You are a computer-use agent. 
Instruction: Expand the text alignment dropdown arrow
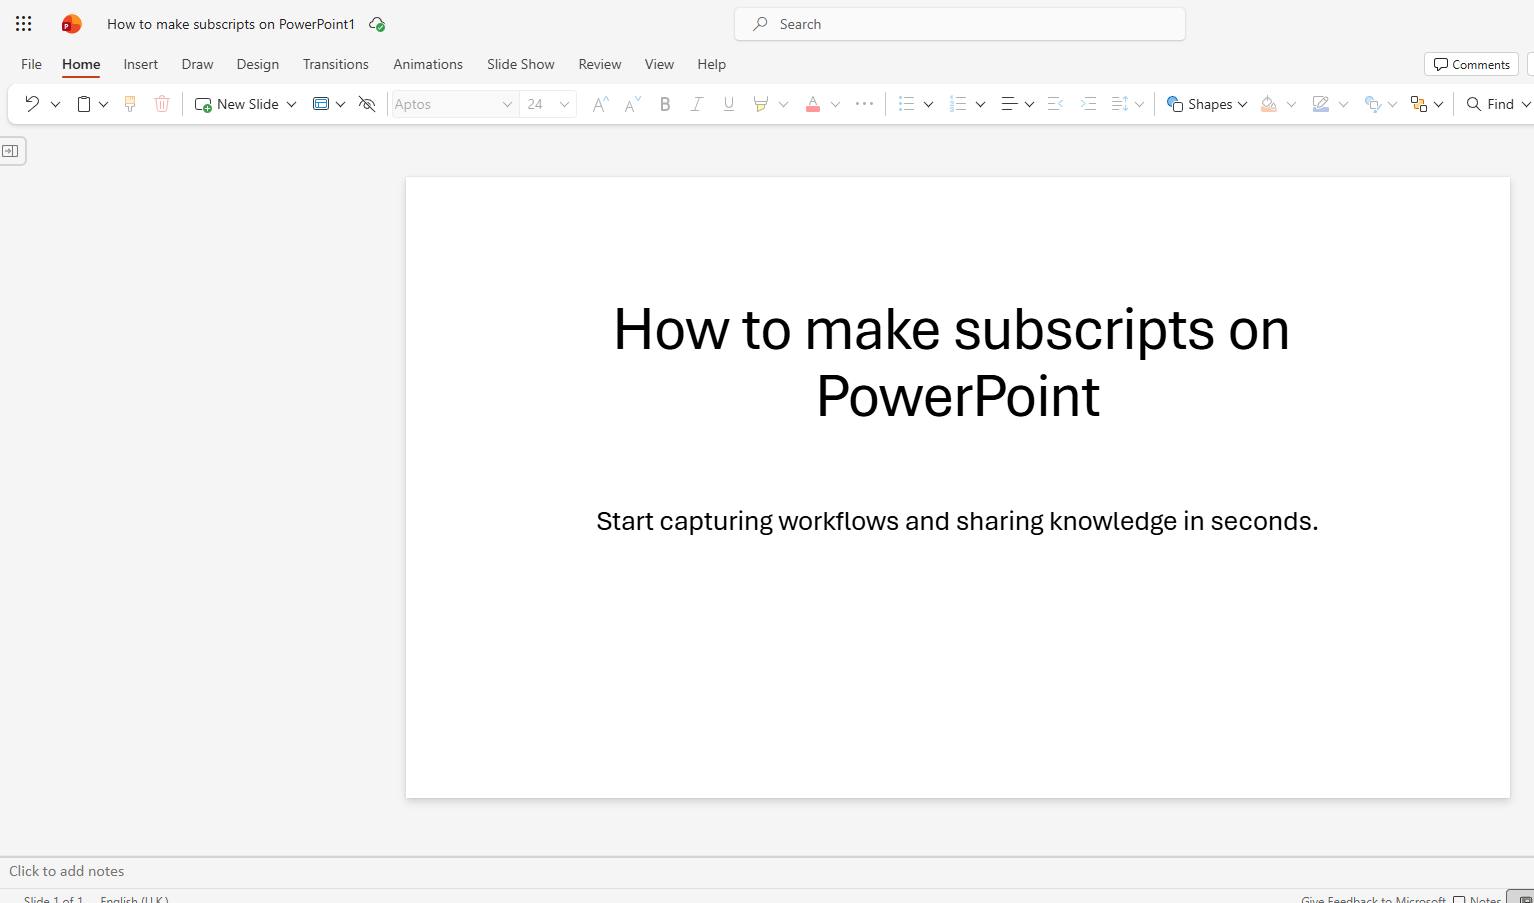(x=1029, y=104)
